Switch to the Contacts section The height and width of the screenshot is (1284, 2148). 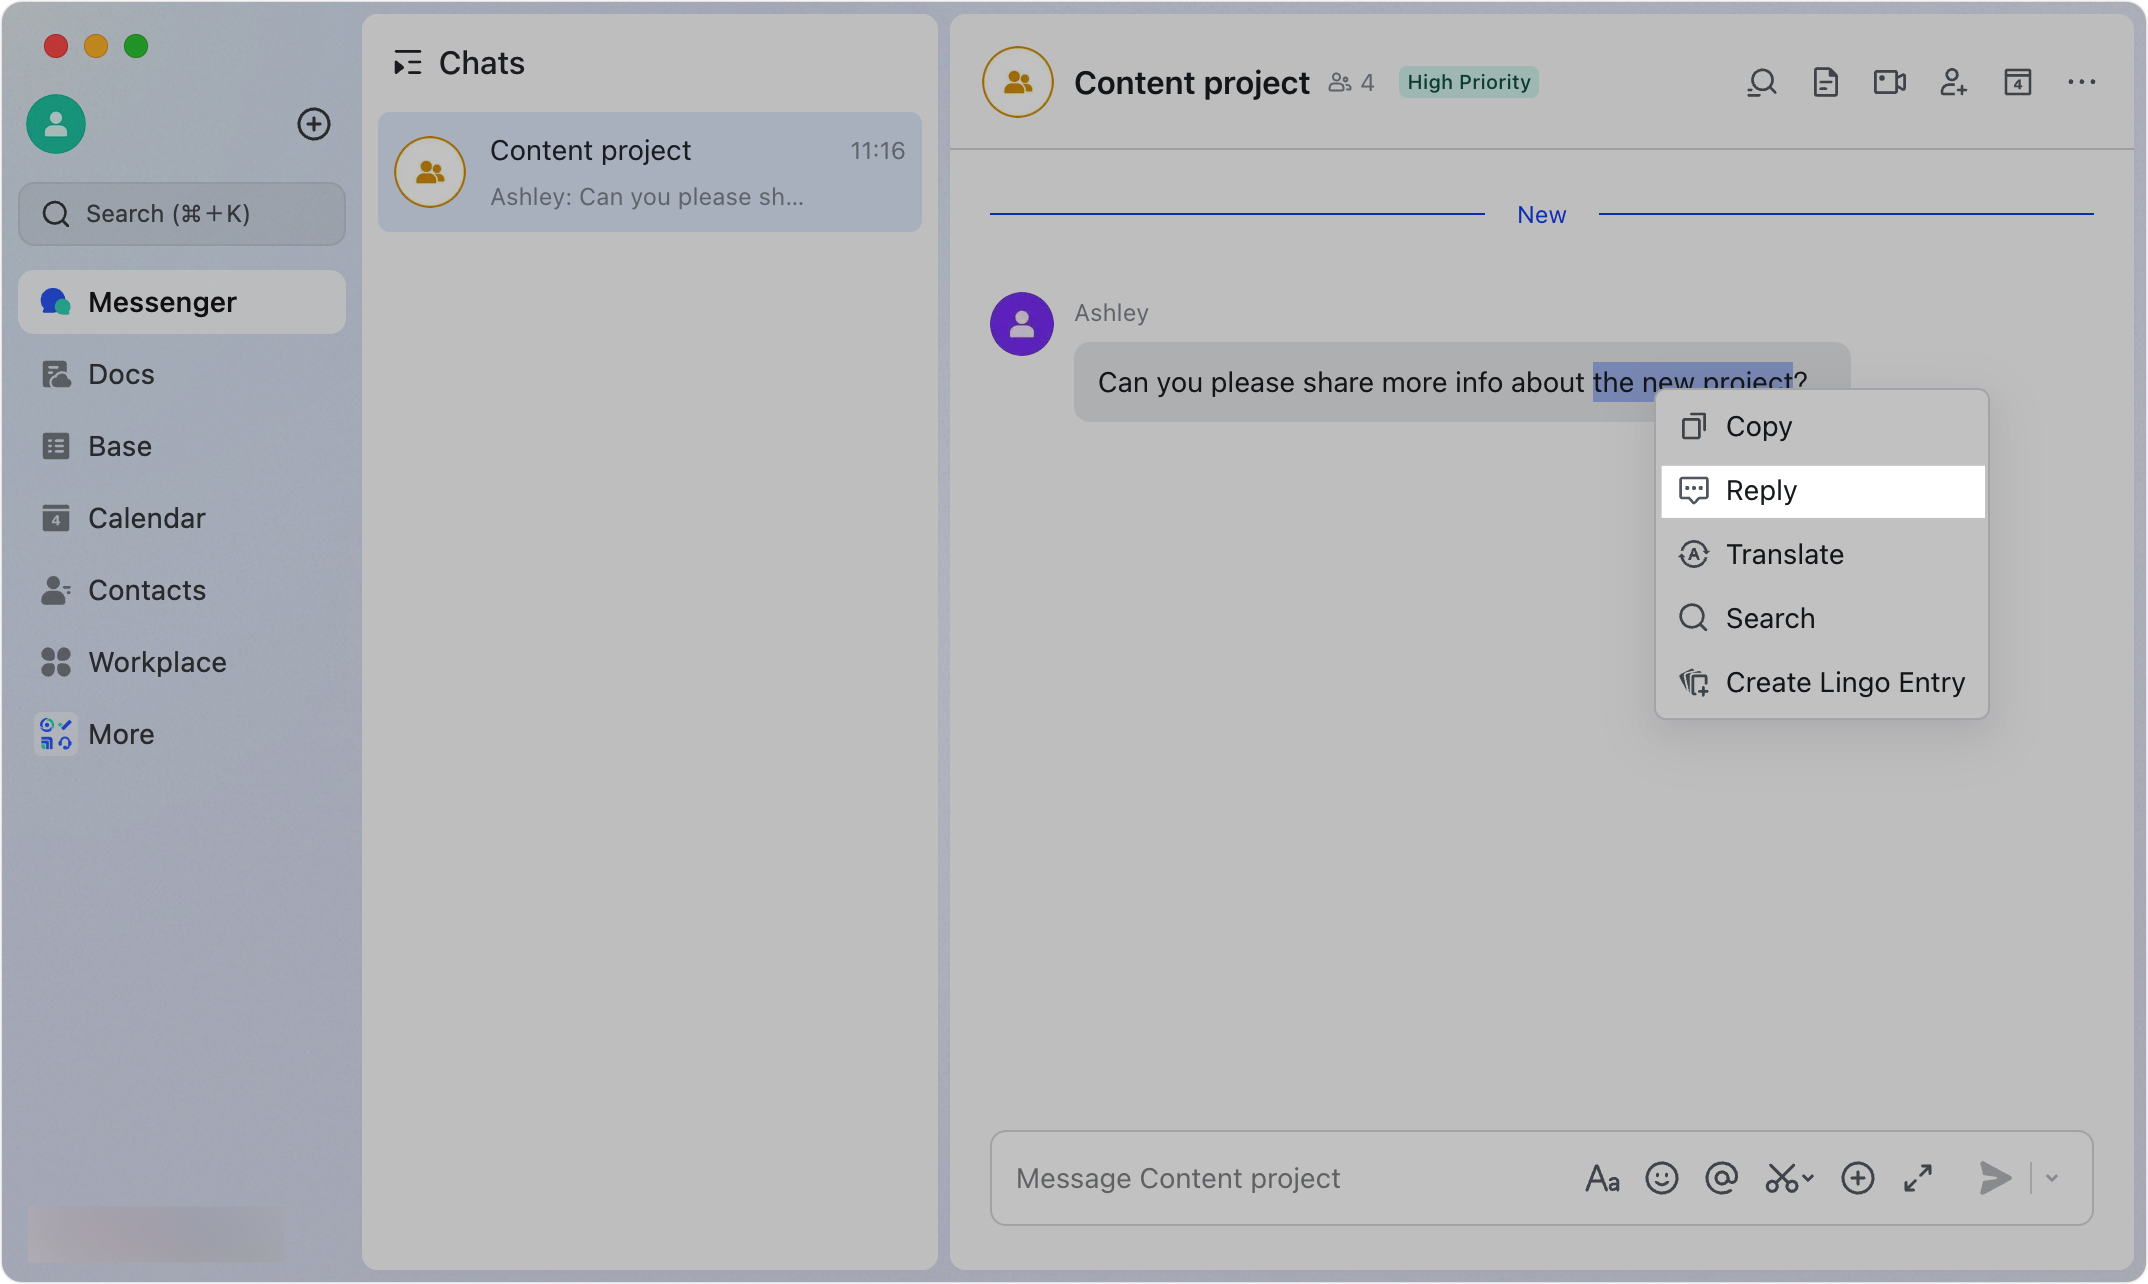(x=147, y=590)
